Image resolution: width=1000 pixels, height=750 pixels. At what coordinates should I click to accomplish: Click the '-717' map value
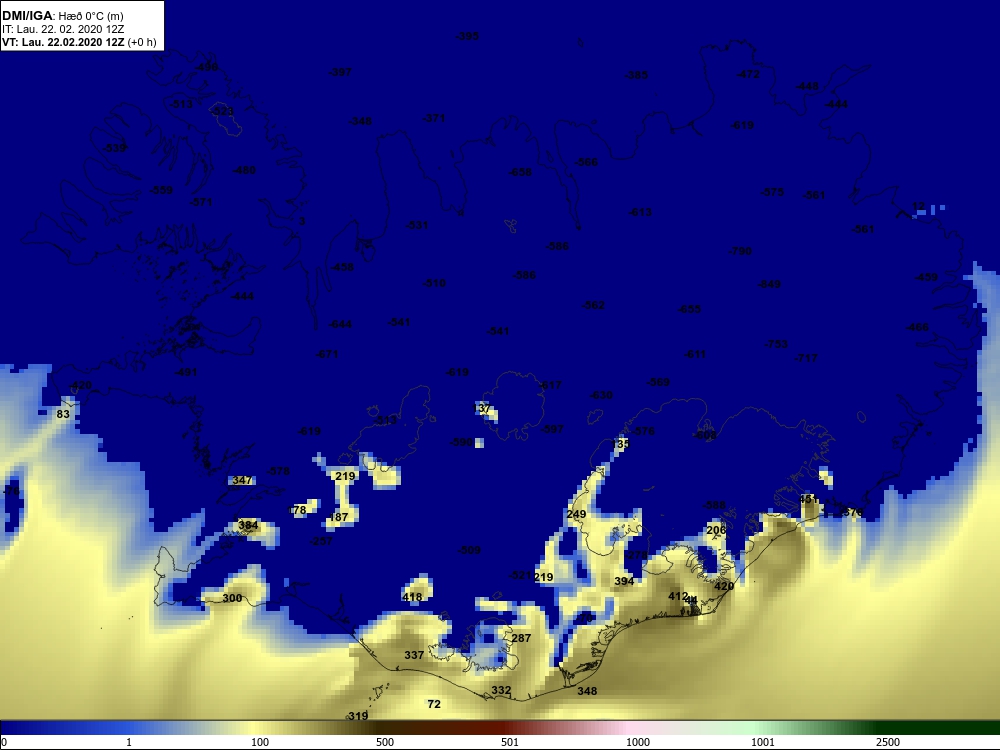[x=805, y=358]
